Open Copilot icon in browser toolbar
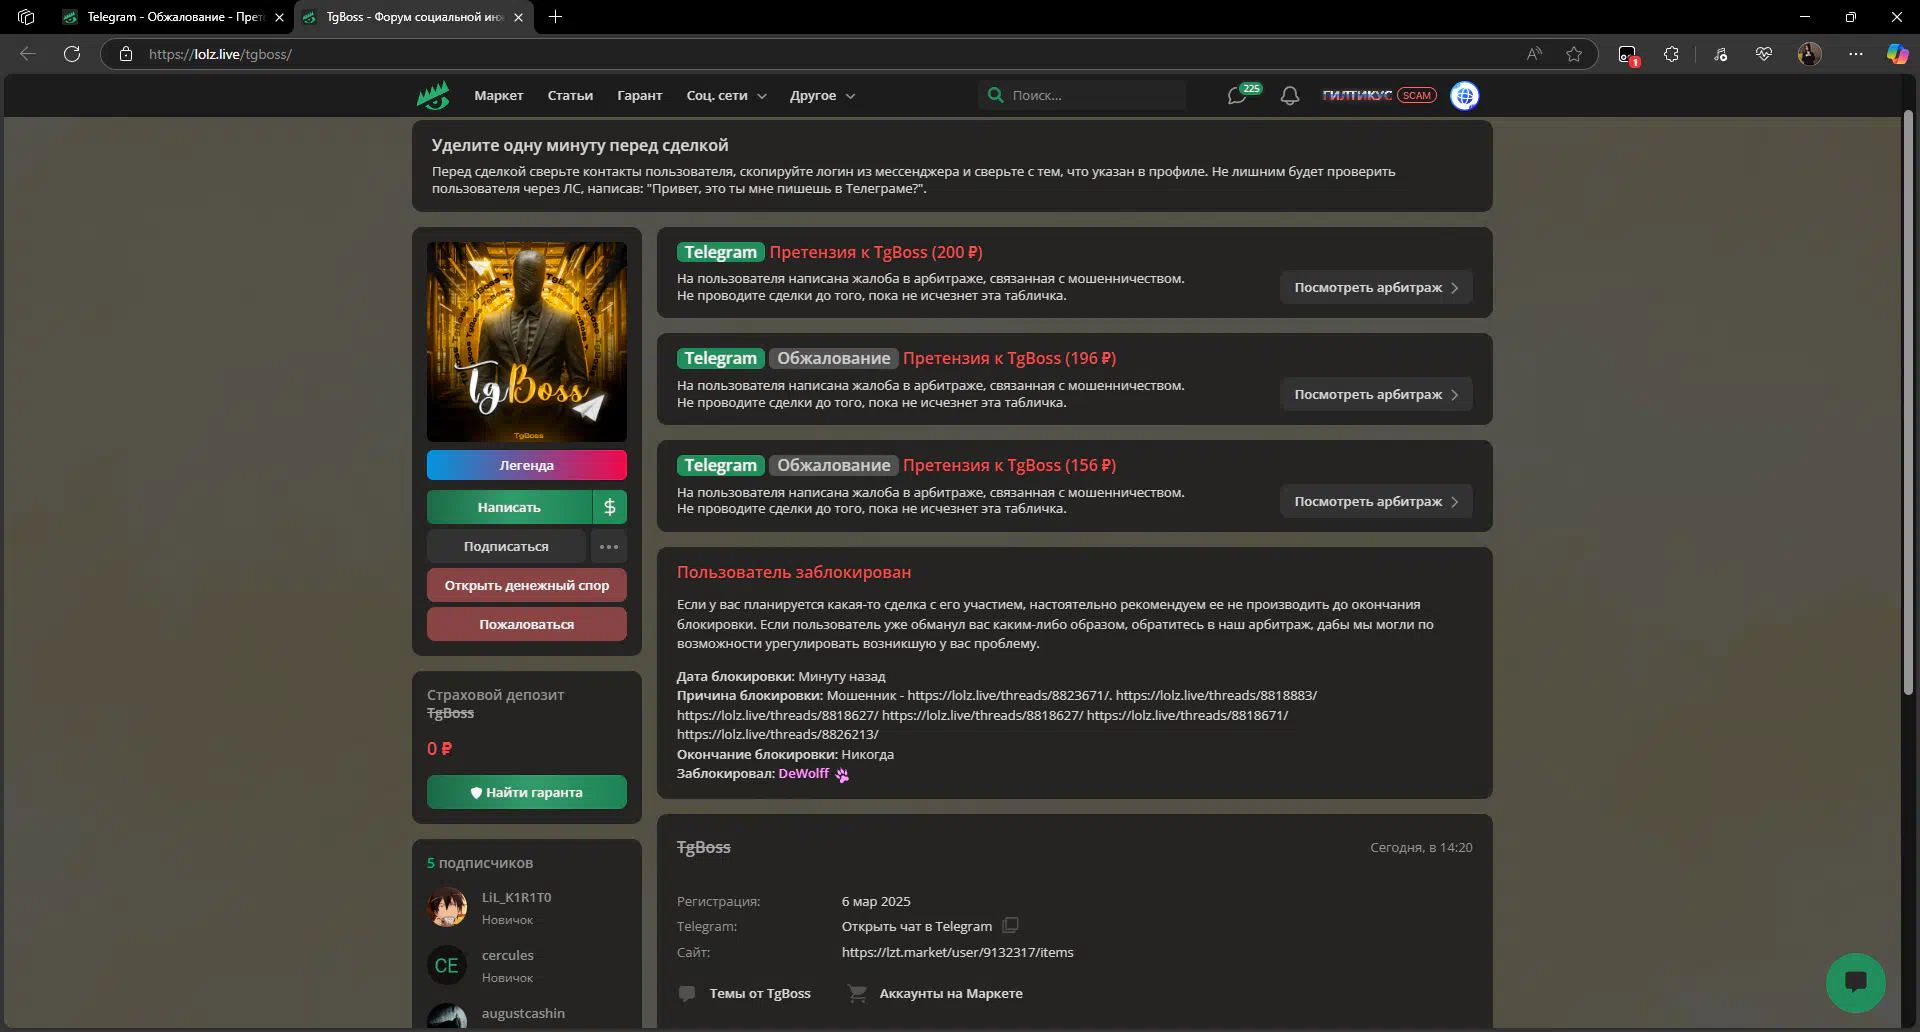Image resolution: width=1920 pixels, height=1032 pixels. 1897,54
